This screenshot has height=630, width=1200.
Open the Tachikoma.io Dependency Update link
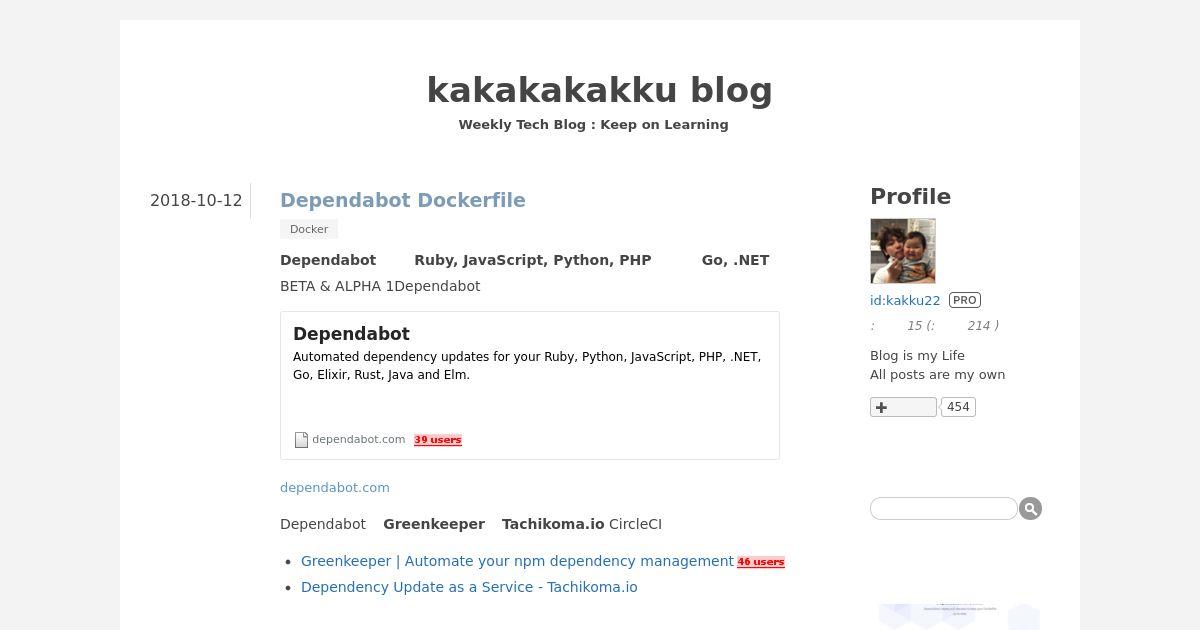tap(469, 587)
